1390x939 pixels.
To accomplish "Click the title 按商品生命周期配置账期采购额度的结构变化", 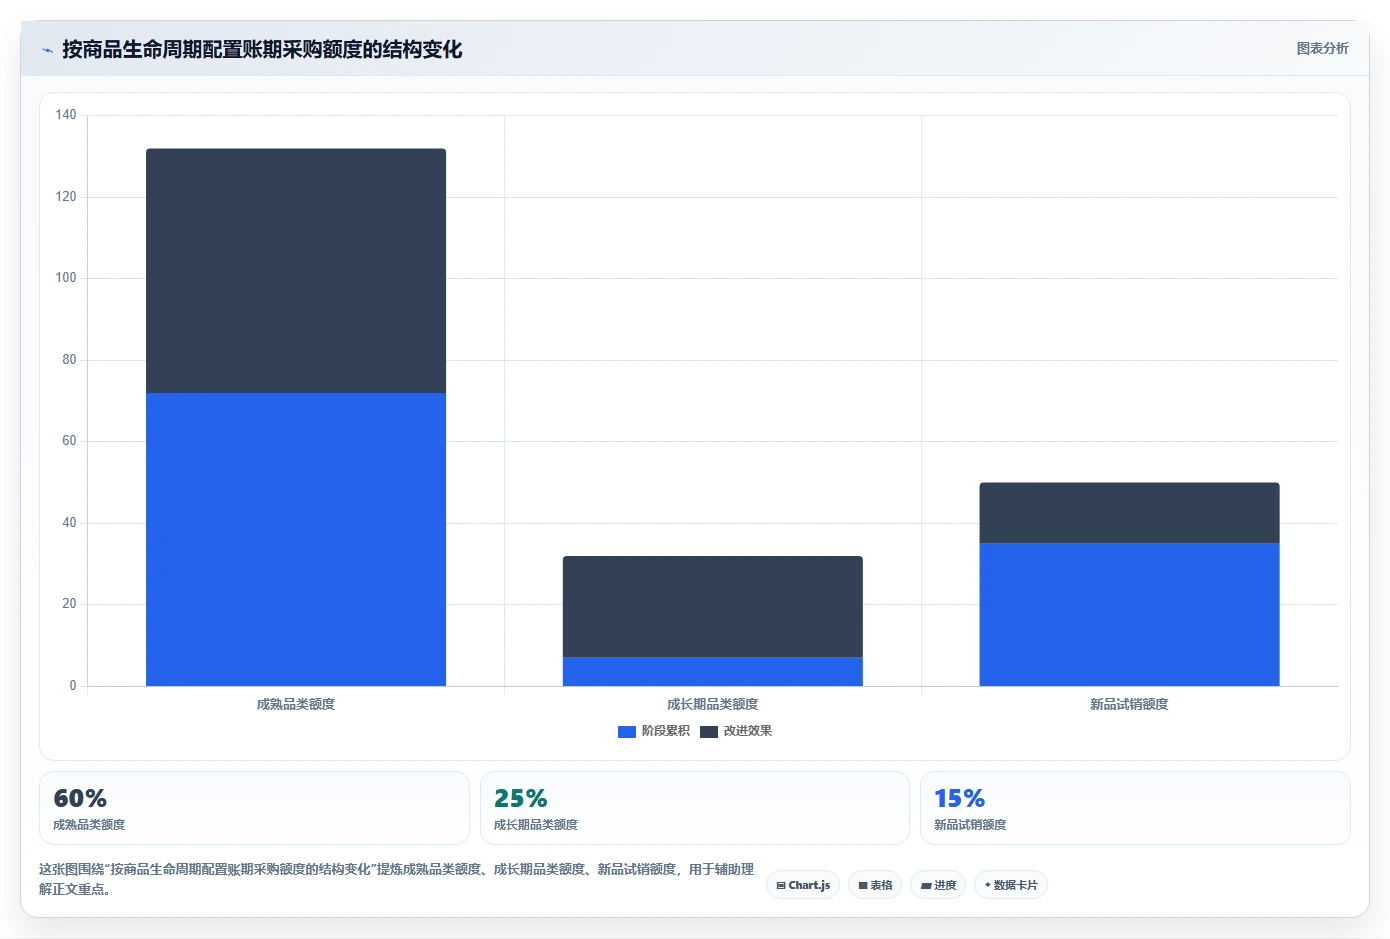I will [262, 49].
